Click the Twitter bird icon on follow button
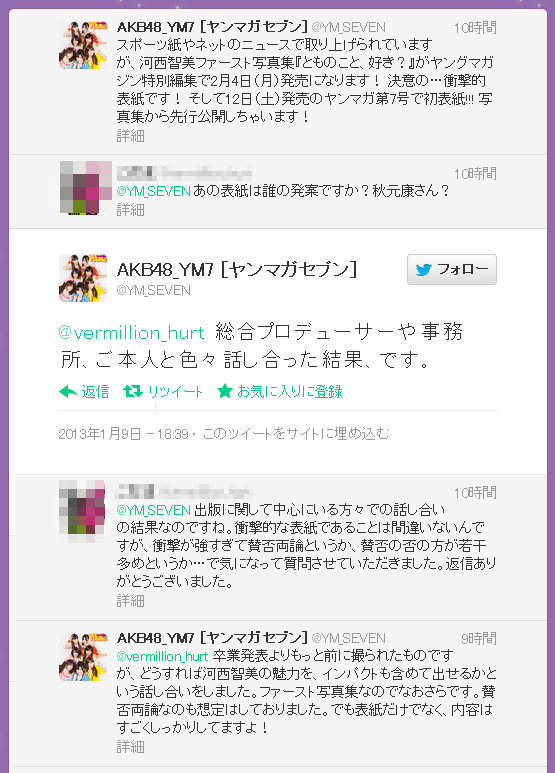The image size is (555, 773). [423, 270]
